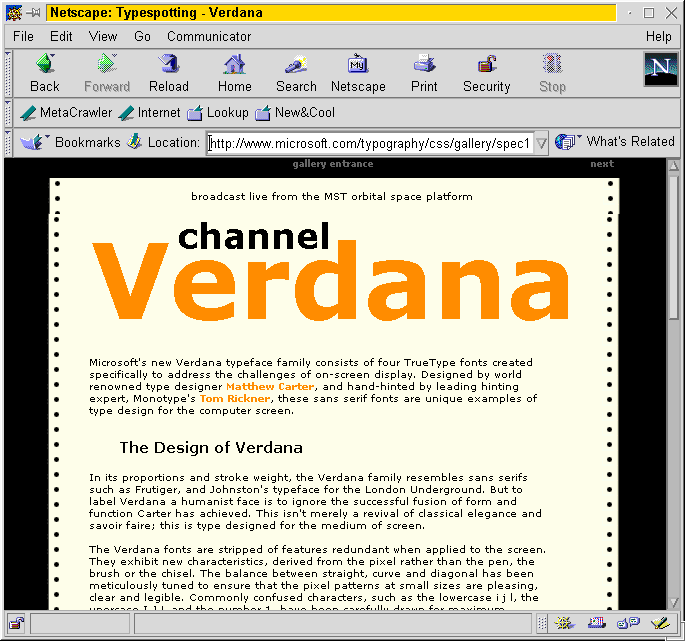
Task: Collapse the personal toolbar via its handle
Action: point(8,113)
